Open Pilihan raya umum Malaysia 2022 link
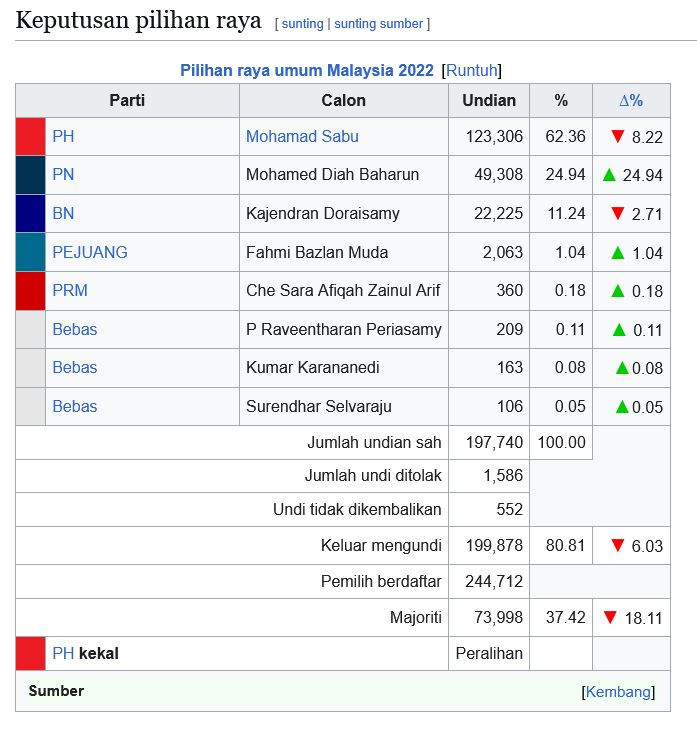 307,70
